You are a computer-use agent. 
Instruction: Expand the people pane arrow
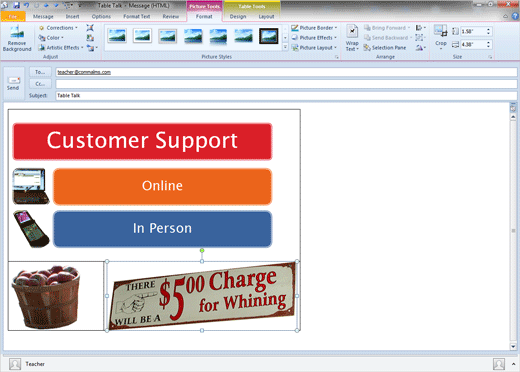[x=513, y=364]
